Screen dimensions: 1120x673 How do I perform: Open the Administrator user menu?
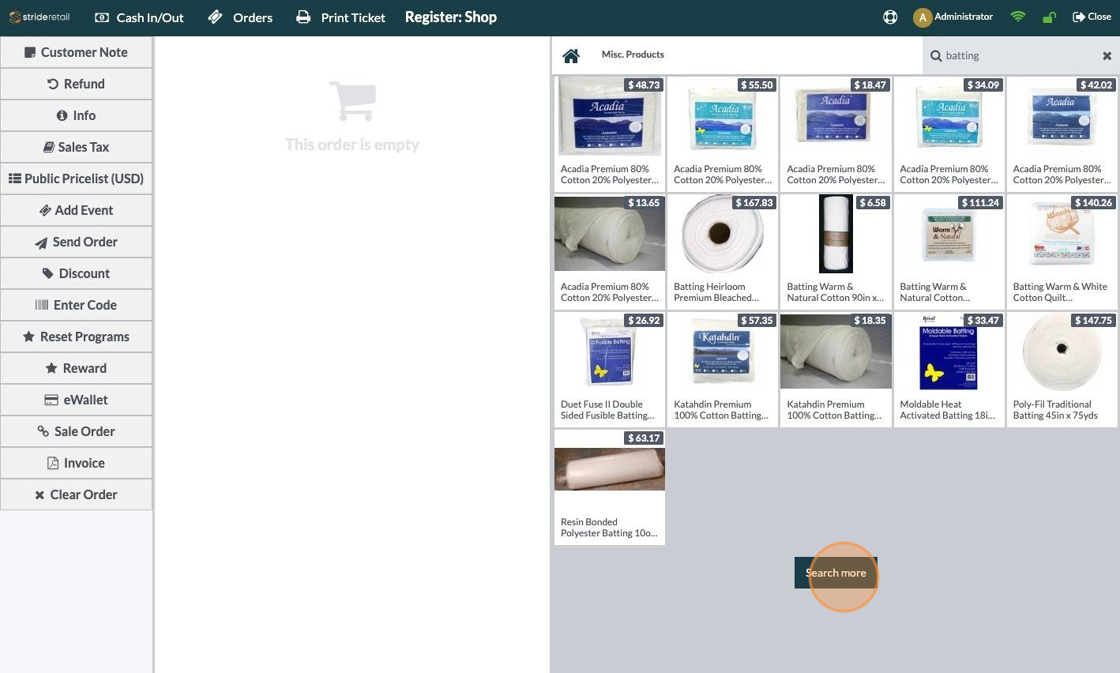(x=953, y=17)
